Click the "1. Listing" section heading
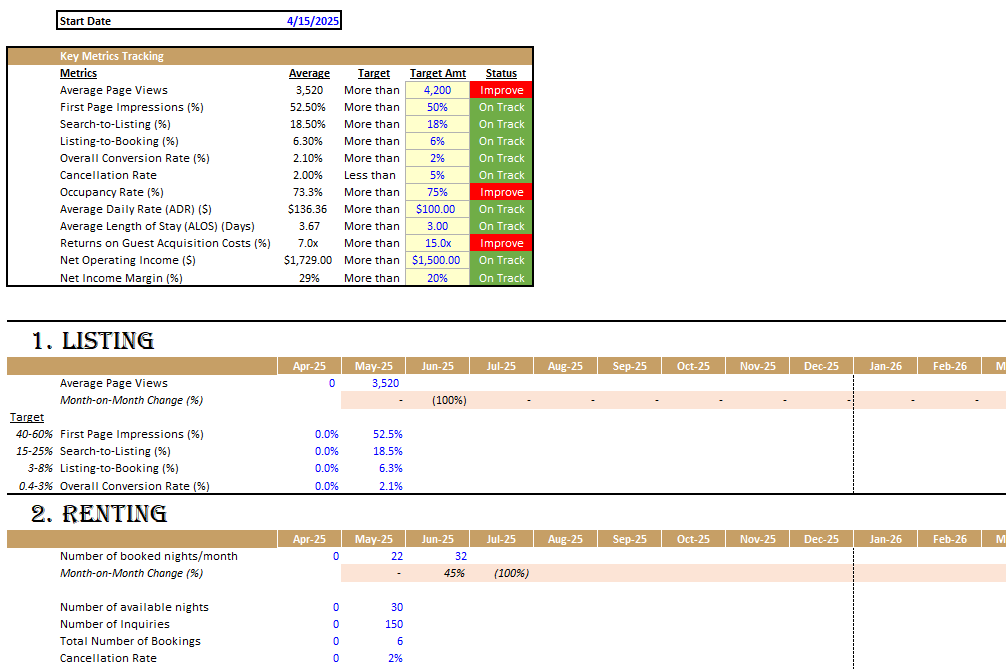Image resolution: width=1006 pixels, height=669 pixels. click(x=93, y=341)
